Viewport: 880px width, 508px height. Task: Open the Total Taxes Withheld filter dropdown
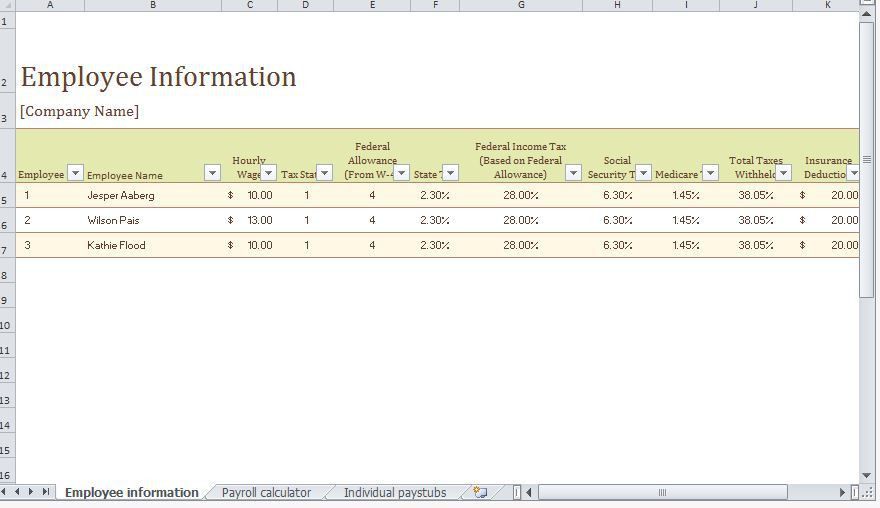point(784,173)
